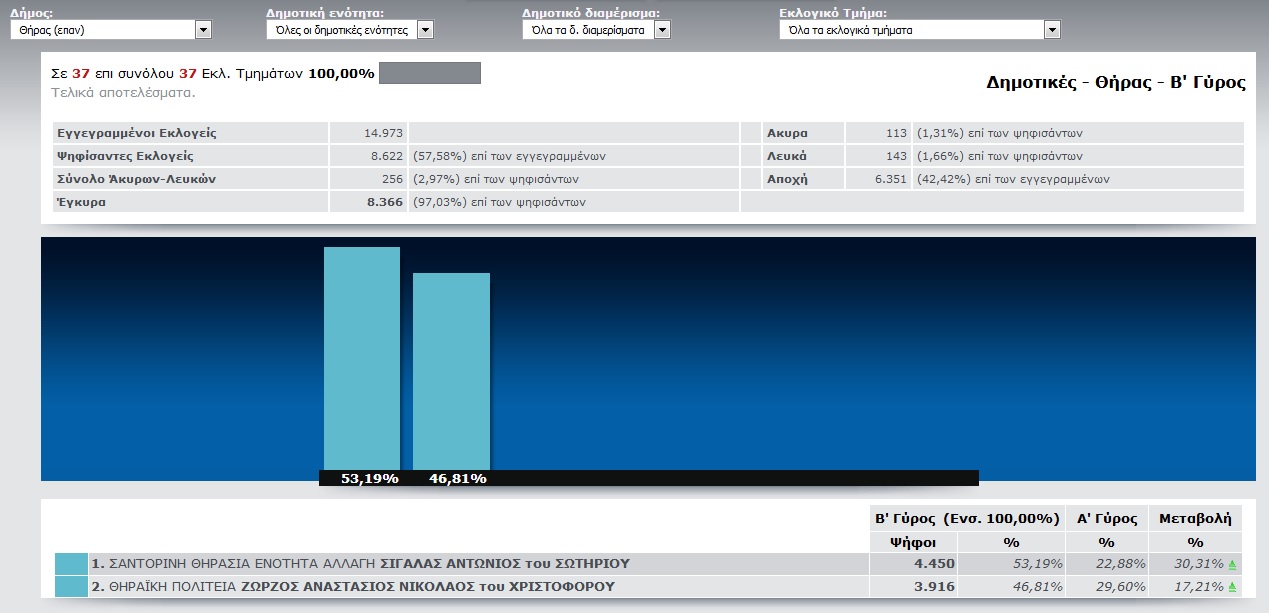Click the Δημοτικές - Θήρας - Β' Γύρος title
The width and height of the screenshot is (1269, 613).
pyautogui.click(x=1115, y=82)
